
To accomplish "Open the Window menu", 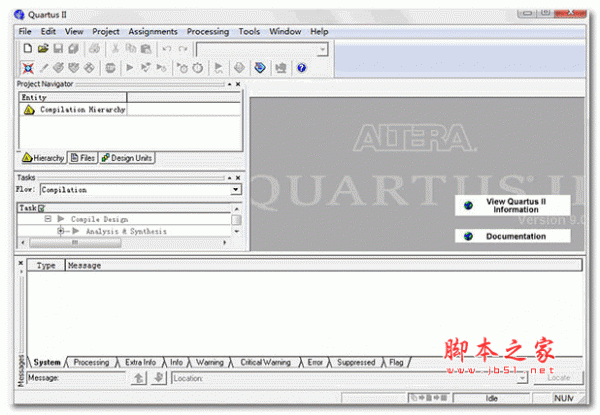I will click(x=285, y=31).
